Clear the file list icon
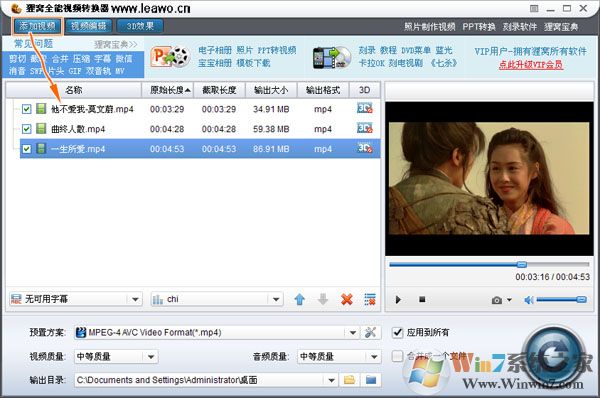Viewport: 600px width, 398px height. 370,299
